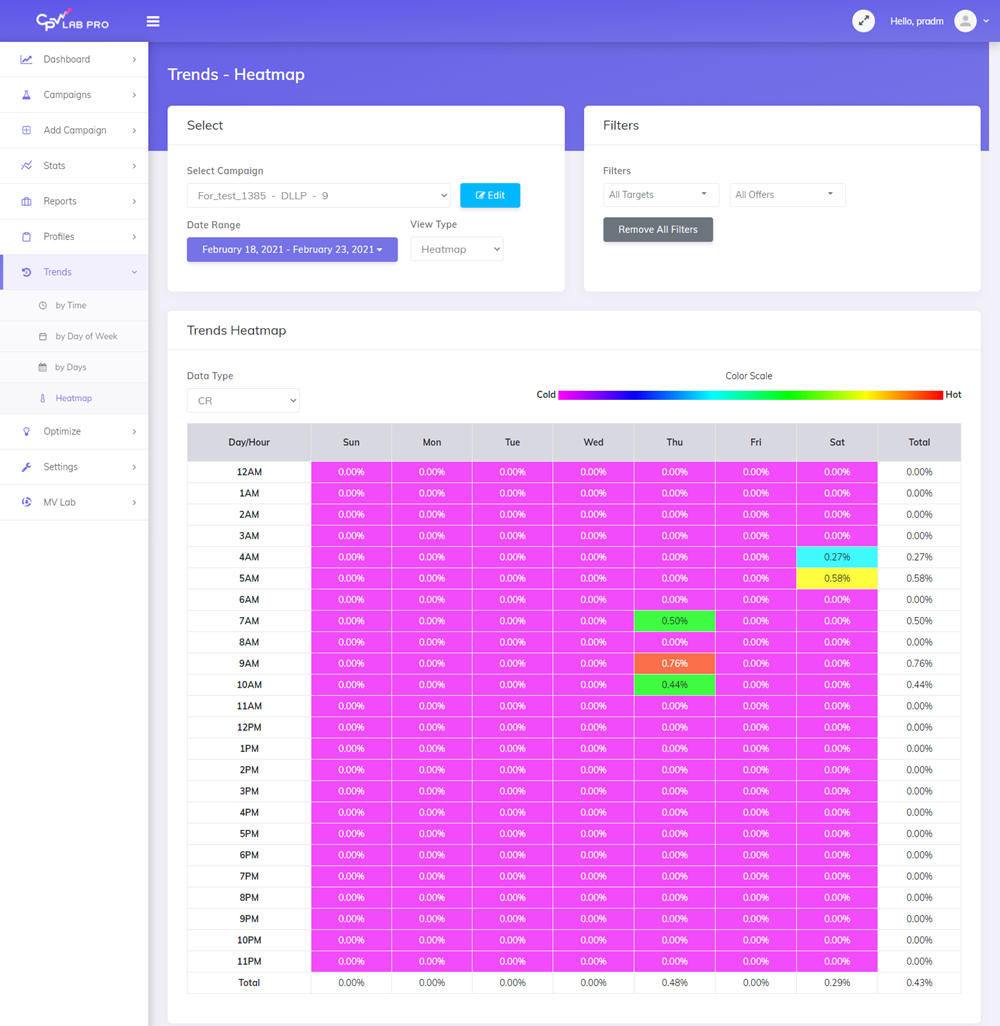Change the Data Type from CR
1000x1026 pixels.
pos(242,400)
